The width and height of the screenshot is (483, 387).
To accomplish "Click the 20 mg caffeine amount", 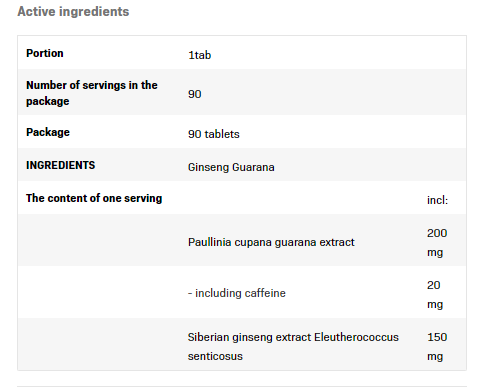I will (435, 294).
